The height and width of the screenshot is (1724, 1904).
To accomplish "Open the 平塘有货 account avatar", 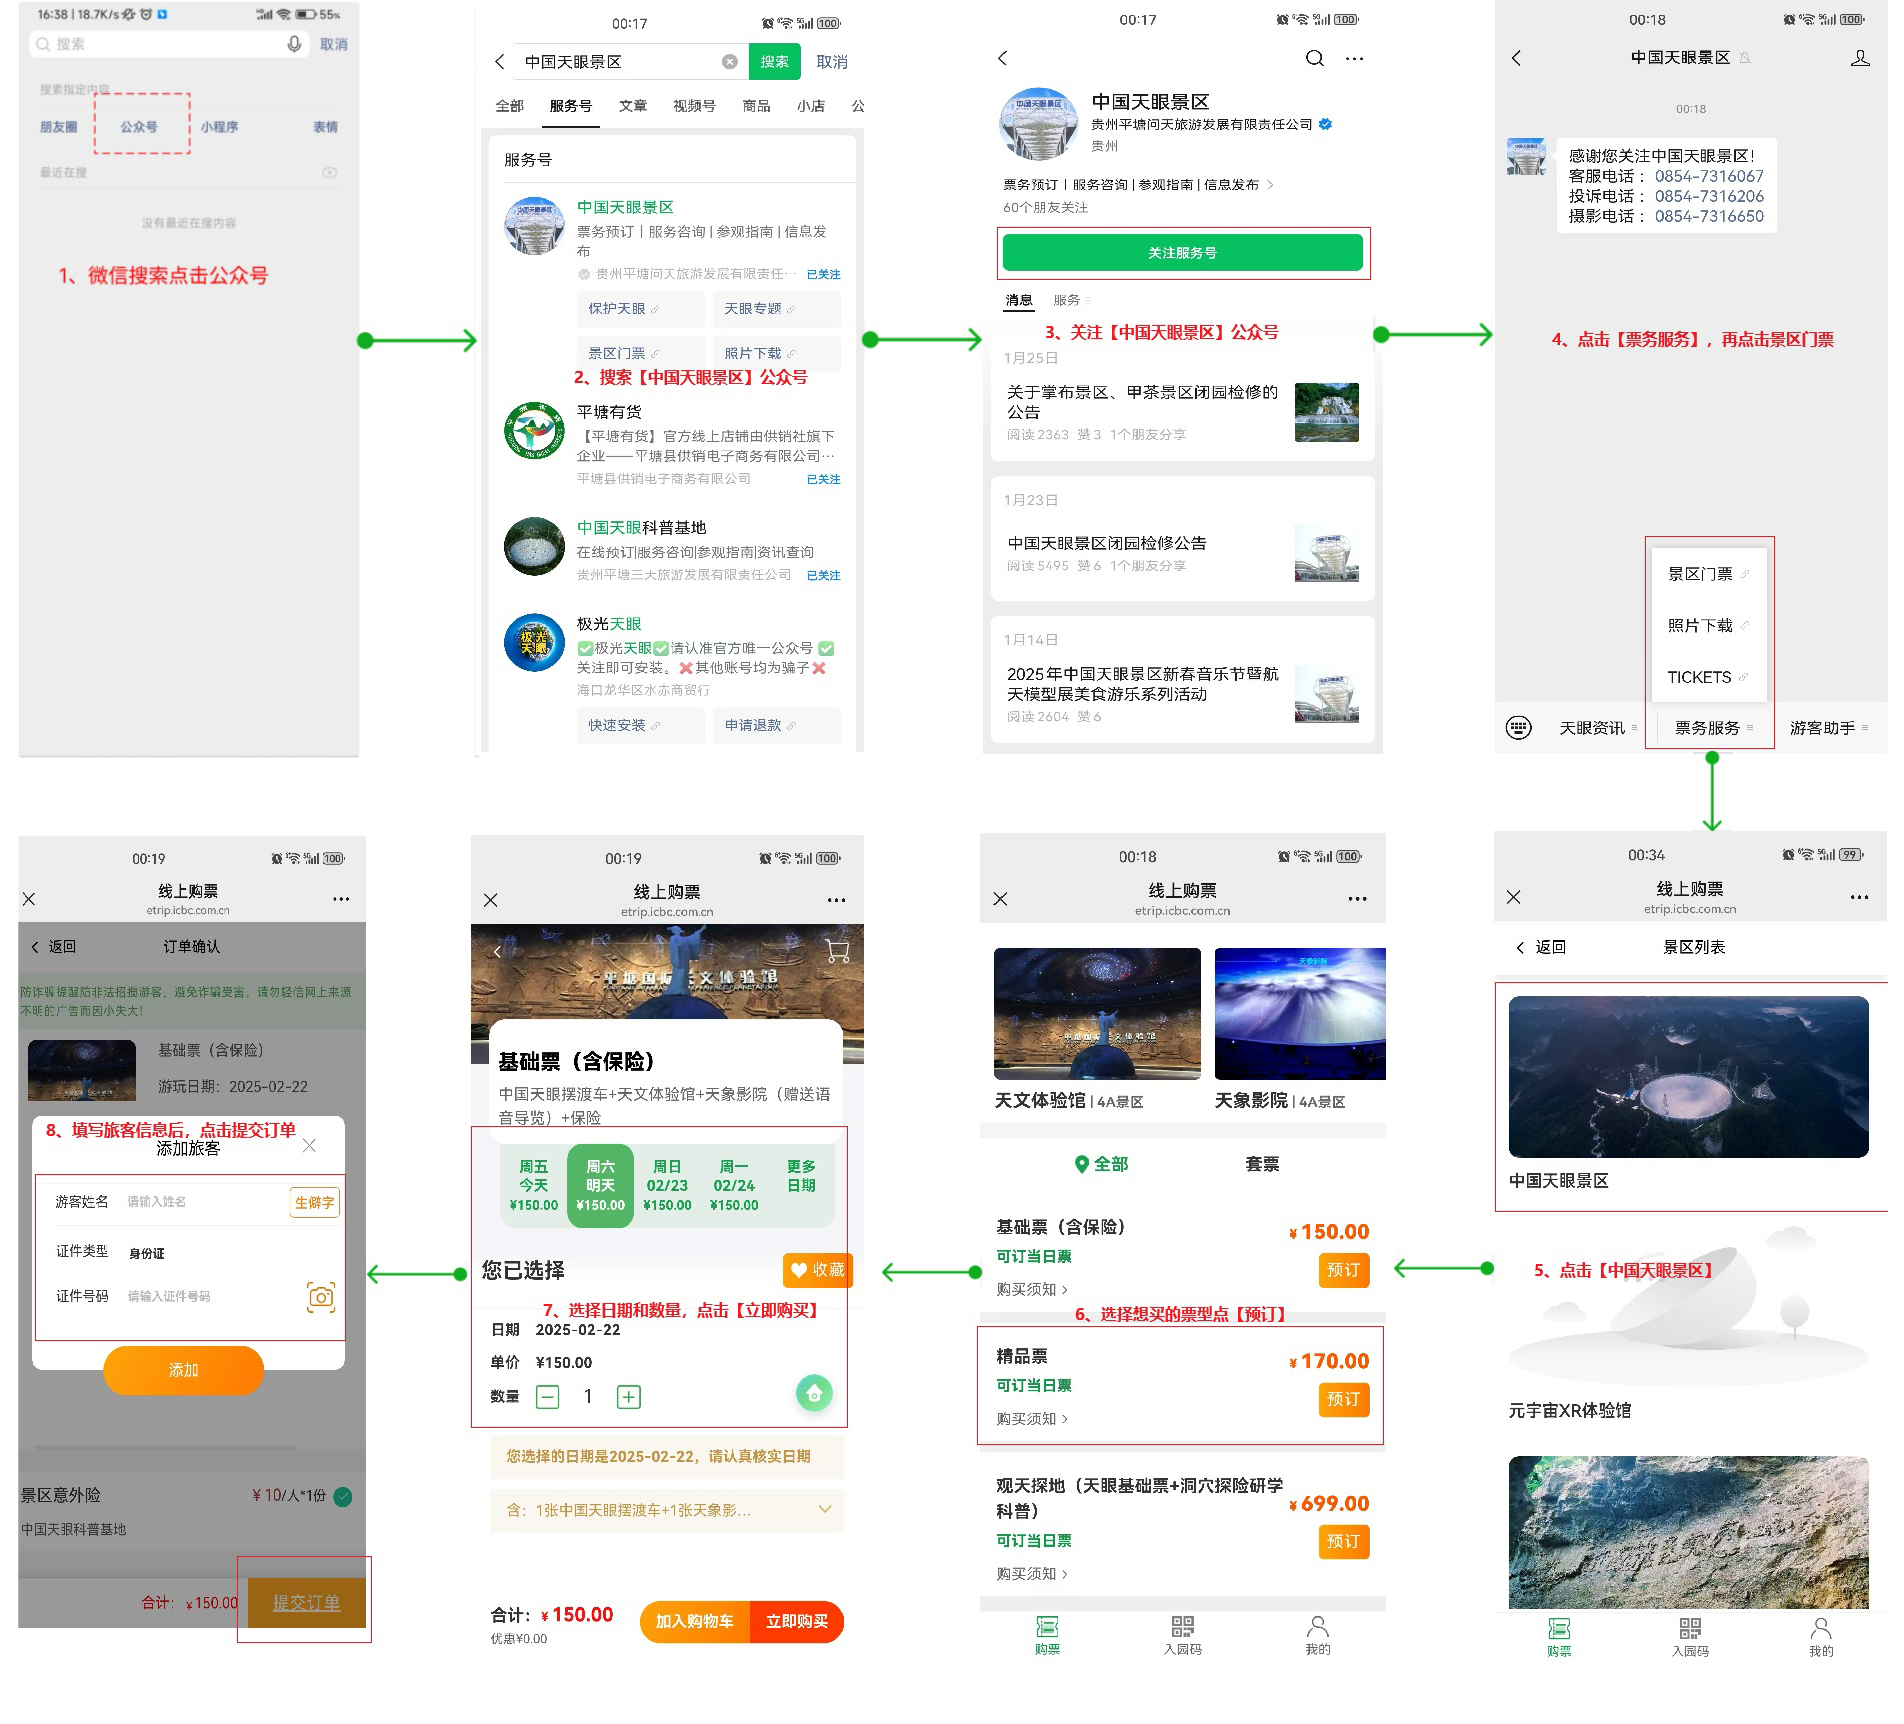I will 534,431.
